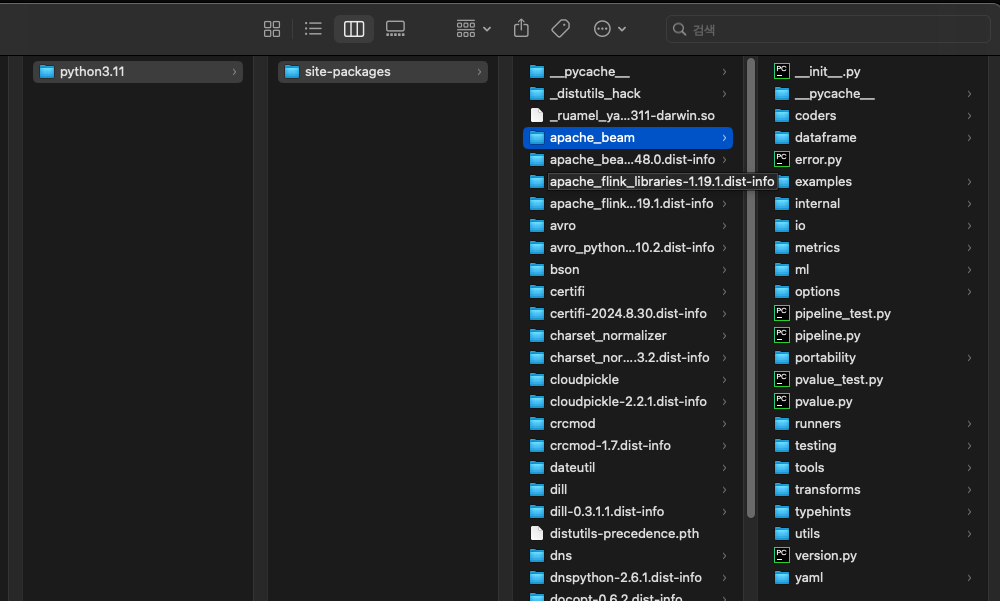1000x601 pixels.
Task: Switch to icon grid view
Action: (x=272, y=29)
